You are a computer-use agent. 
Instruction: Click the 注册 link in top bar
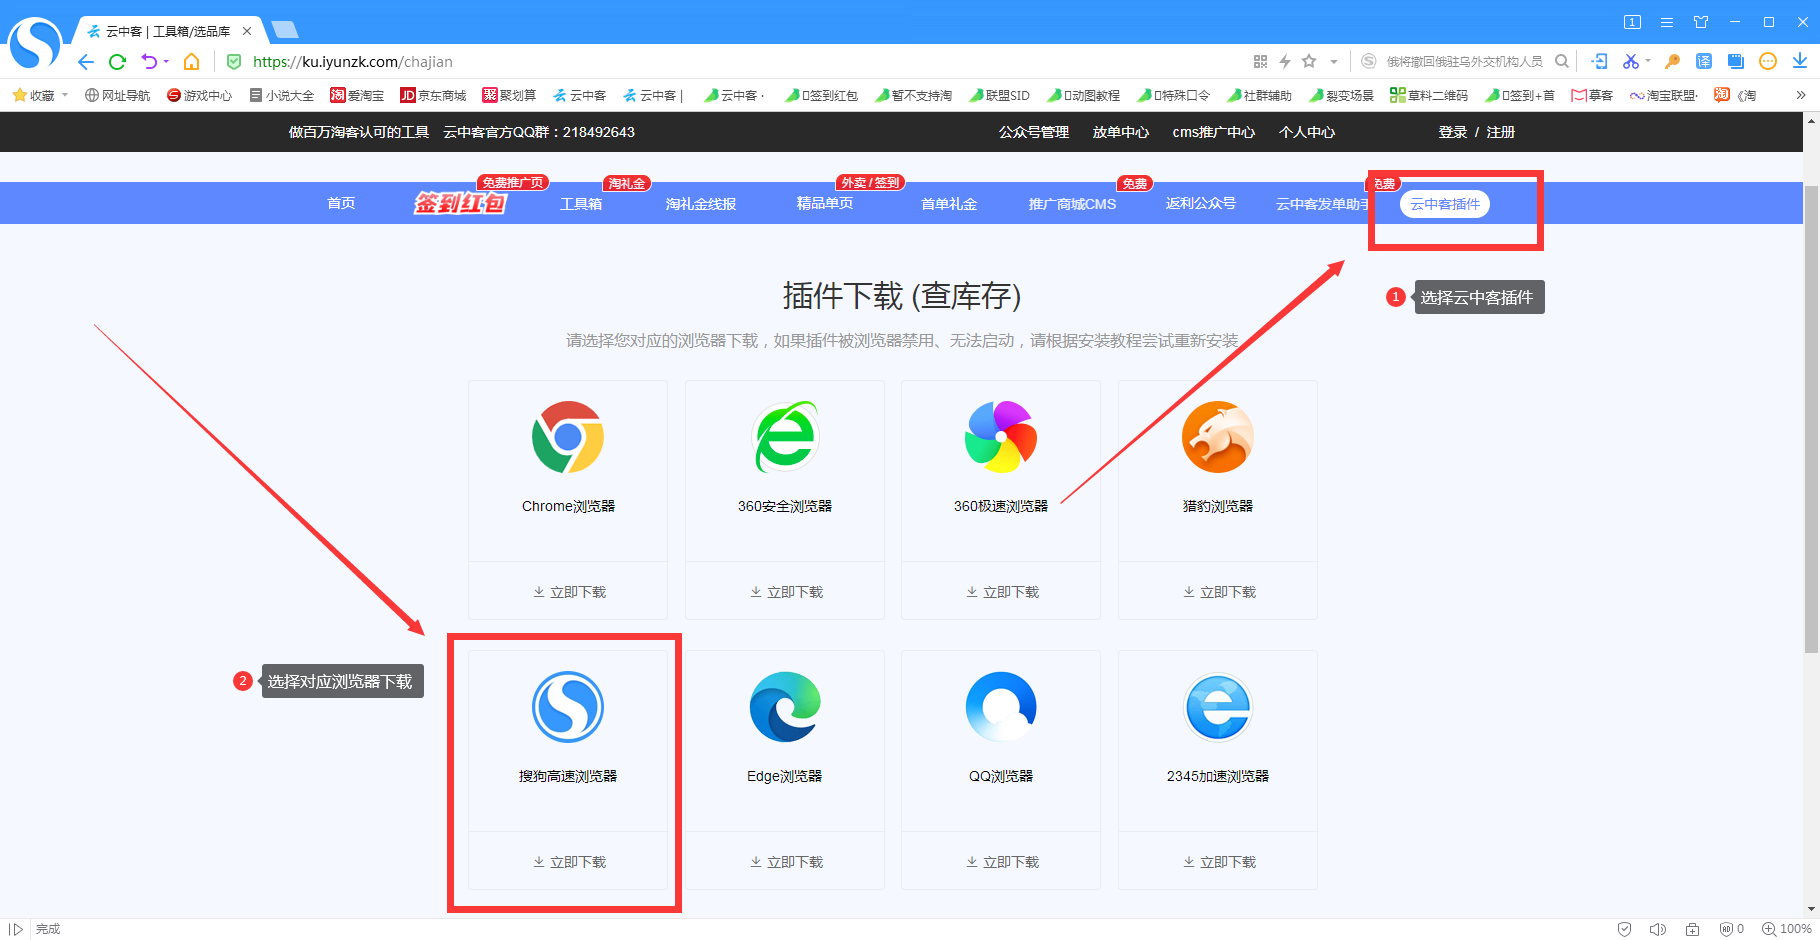tap(1501, 131)
